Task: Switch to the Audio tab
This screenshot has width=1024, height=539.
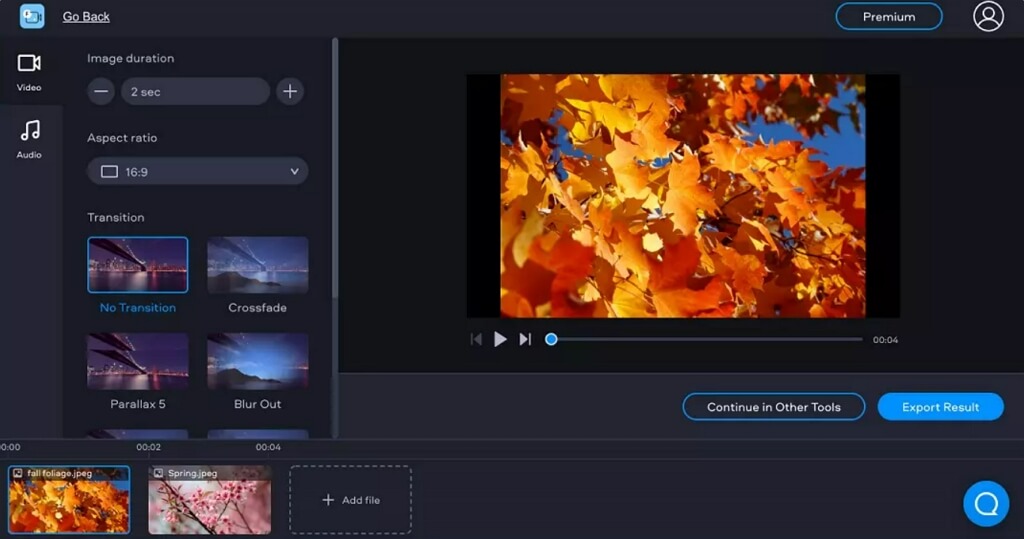Action: coord(29,139)
